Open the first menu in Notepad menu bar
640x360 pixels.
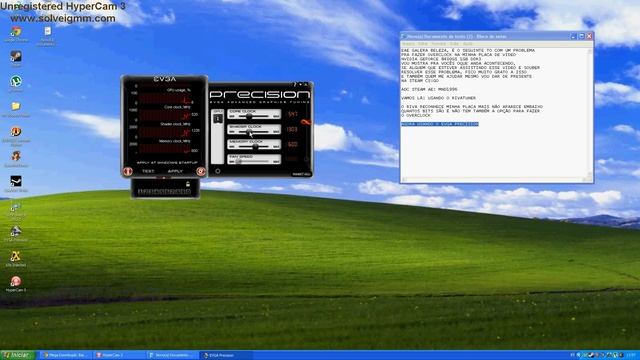point(408,44)
